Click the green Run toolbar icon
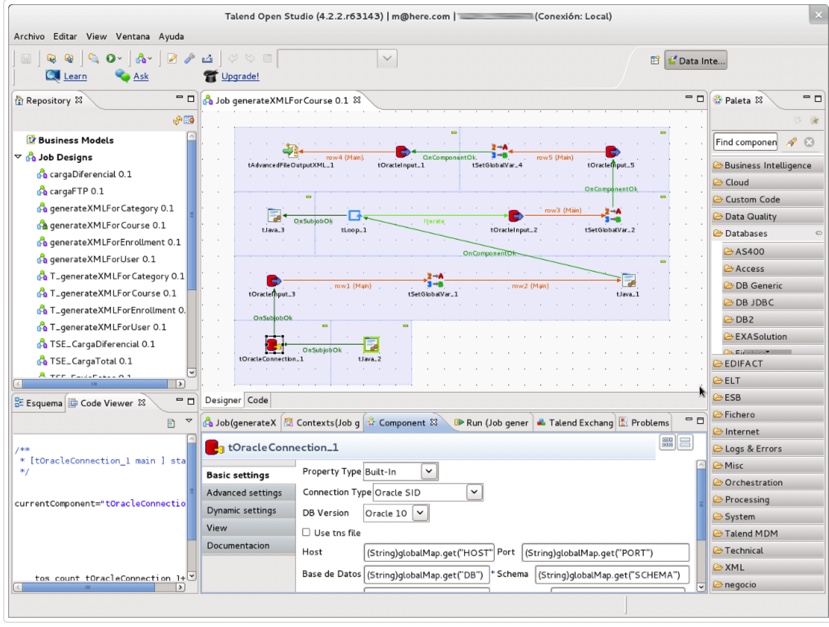Viewport: 829px width, 627px height. tap(110, 59)
